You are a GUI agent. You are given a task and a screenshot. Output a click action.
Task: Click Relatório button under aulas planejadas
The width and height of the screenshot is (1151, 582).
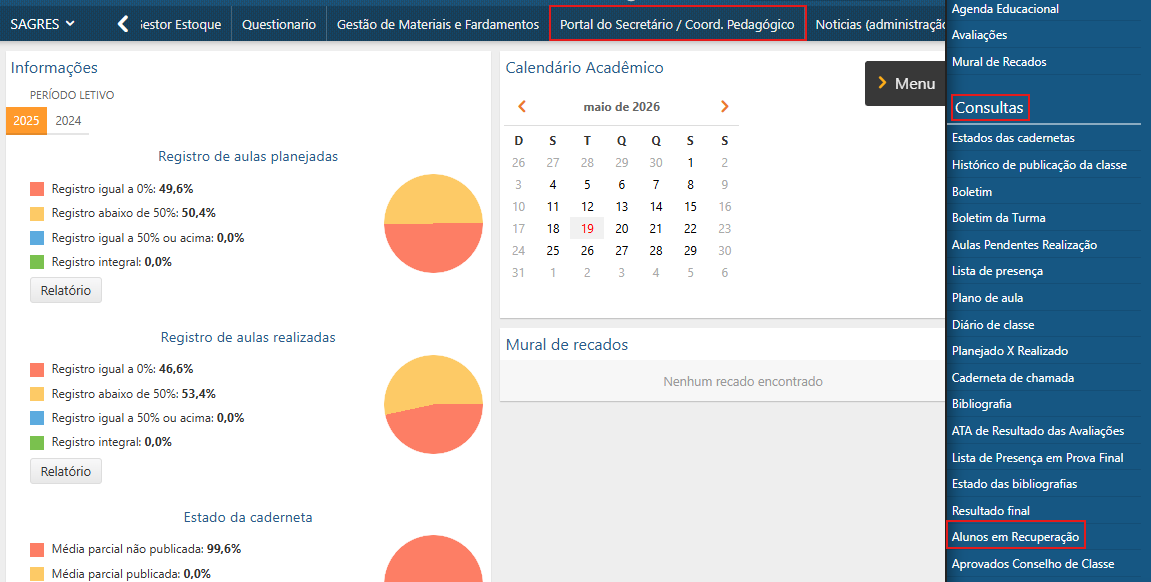pos(65,291)
